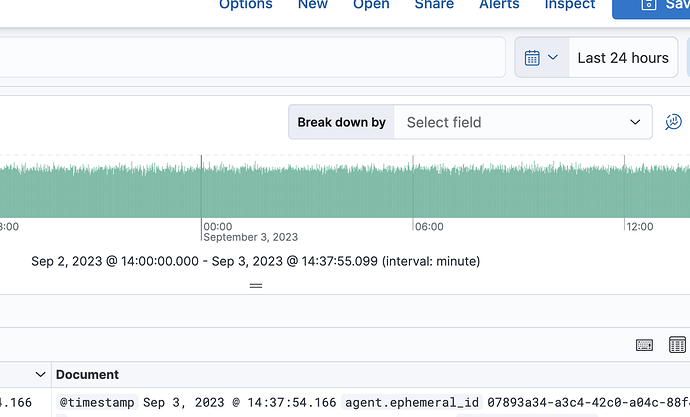Open the Inspect panel

pyautogui.click(x=569, y=4)
